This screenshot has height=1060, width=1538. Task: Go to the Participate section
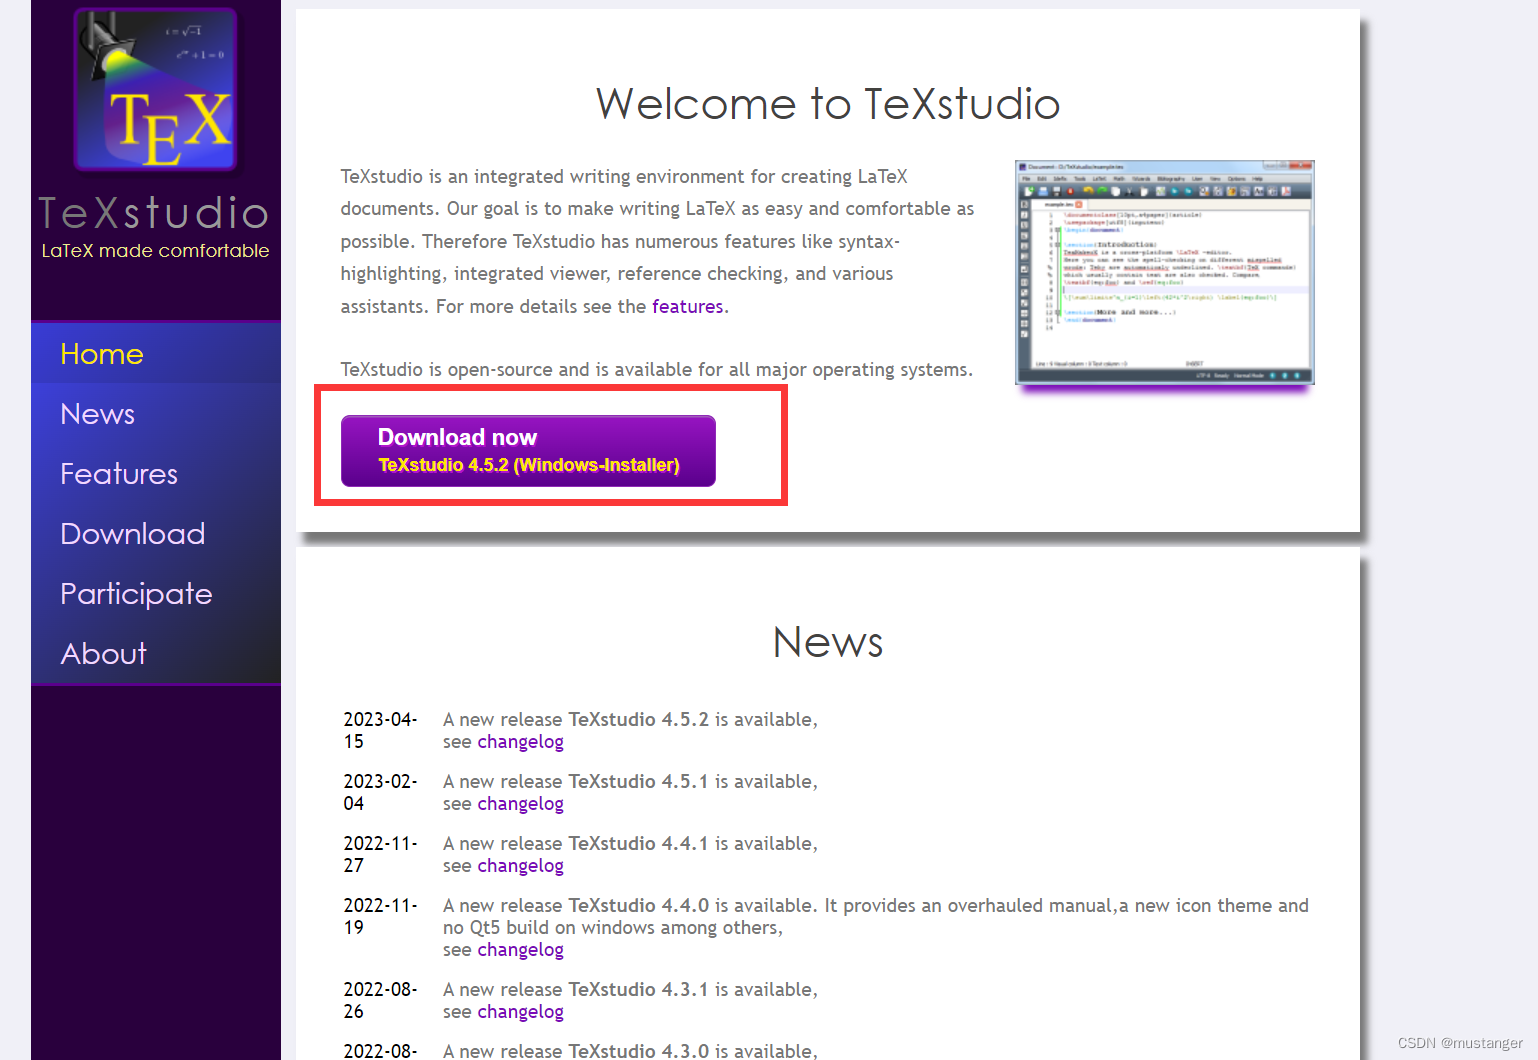click(x=136, y=594)
